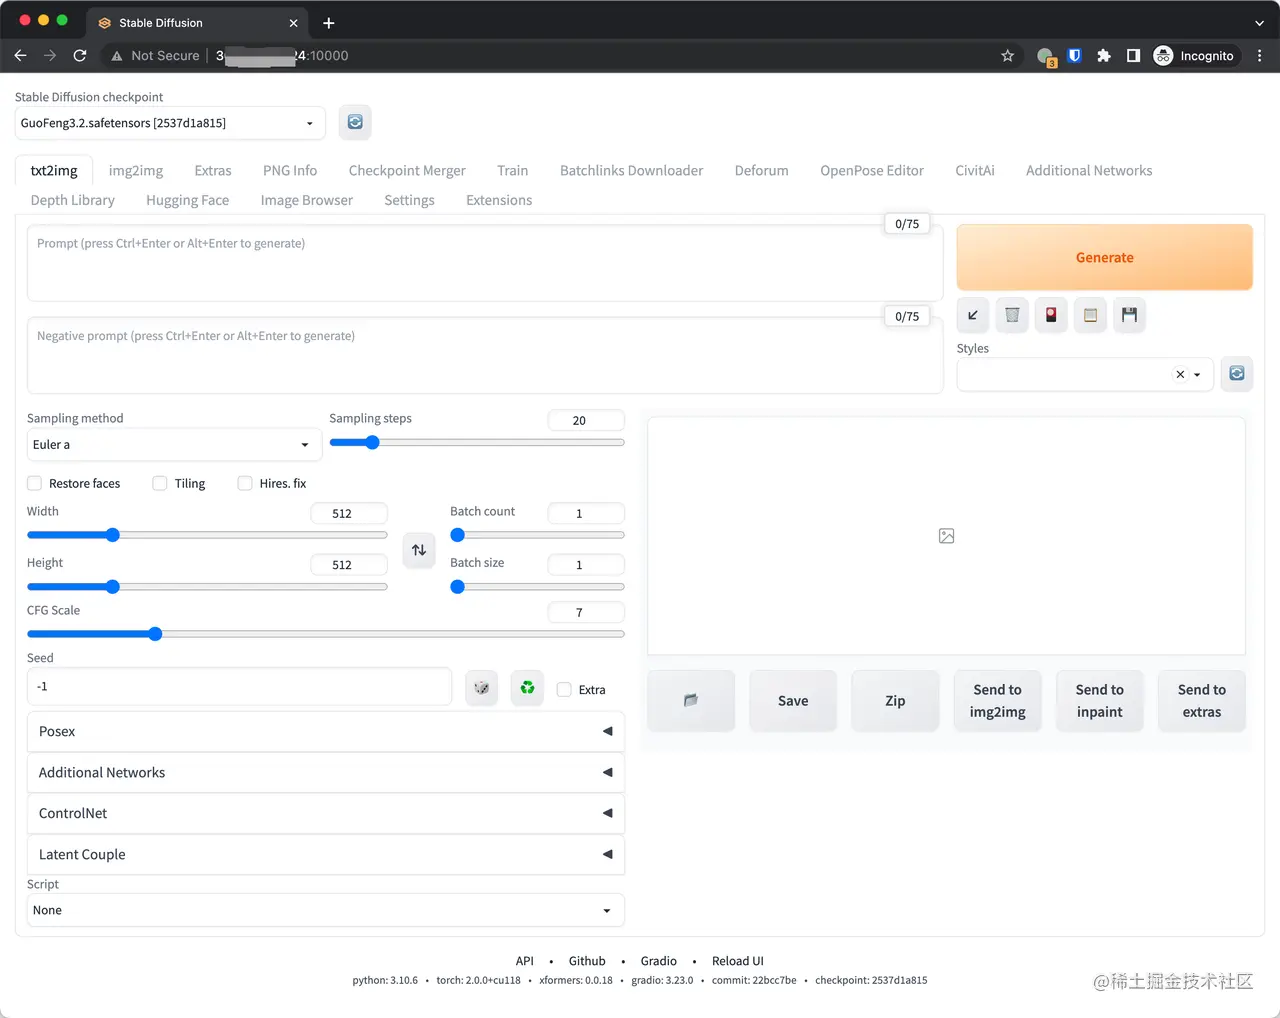Click the browser back arrow
The image size is (1280, 1018).
coord(20,56)
